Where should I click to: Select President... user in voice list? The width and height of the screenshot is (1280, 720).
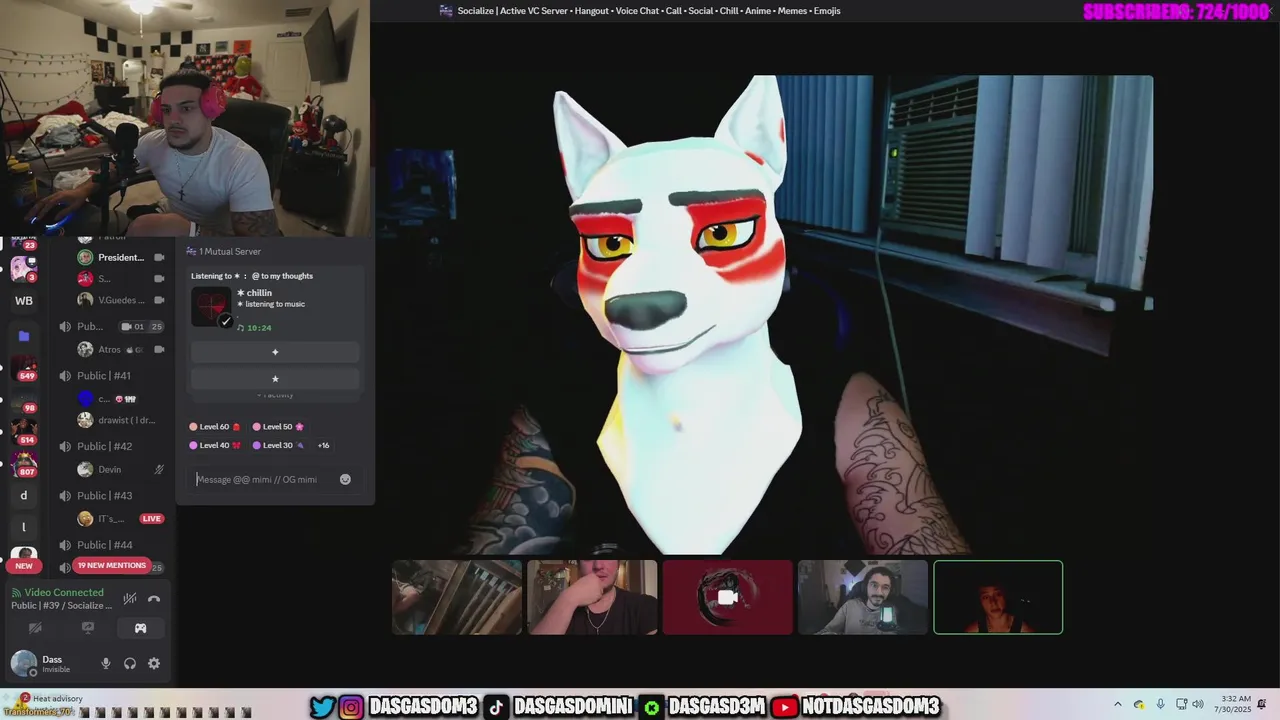(120, 257)
